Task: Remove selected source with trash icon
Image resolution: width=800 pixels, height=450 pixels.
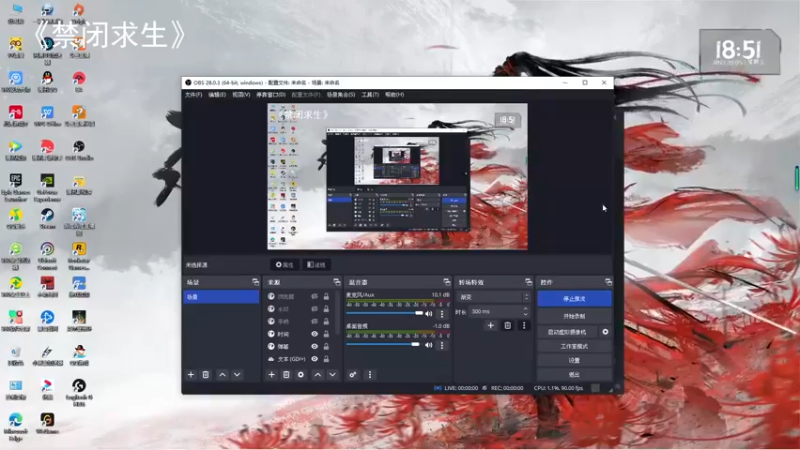Action: point(286,374)
